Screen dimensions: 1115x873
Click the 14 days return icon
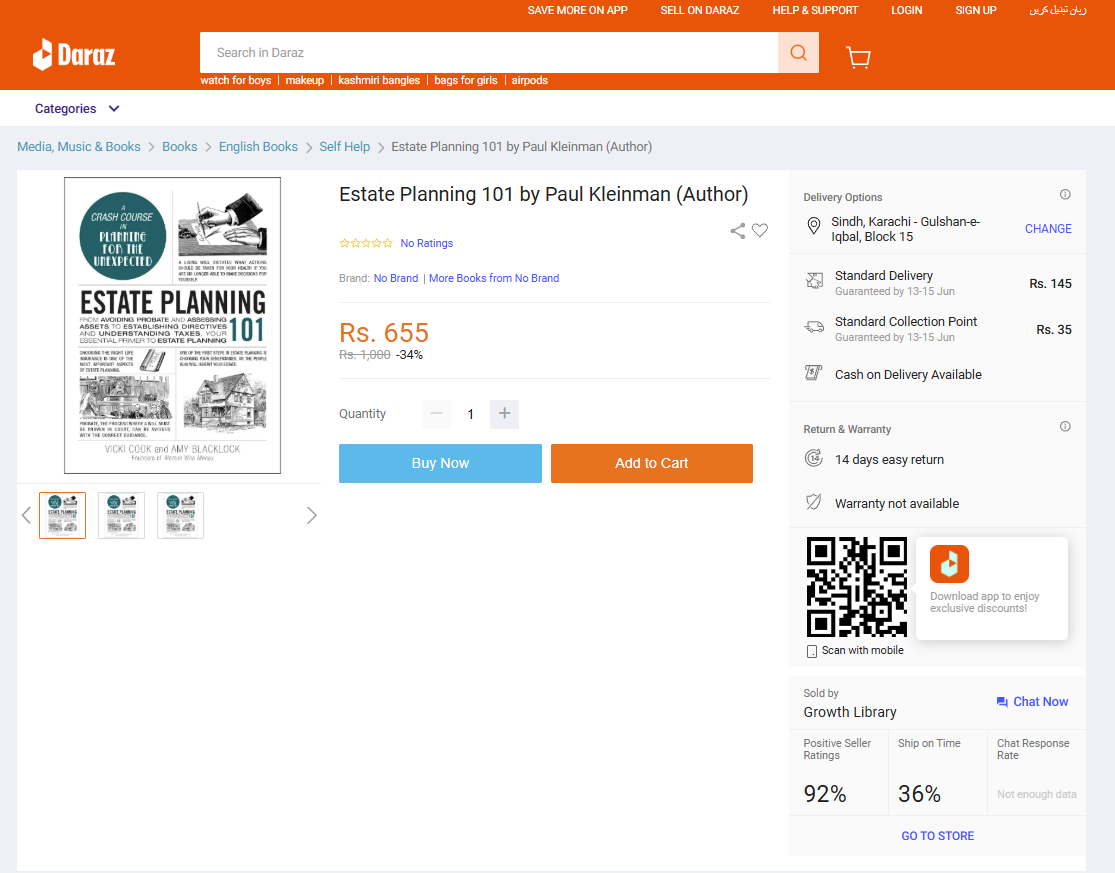pyautogui.click(x=813, y=458)
